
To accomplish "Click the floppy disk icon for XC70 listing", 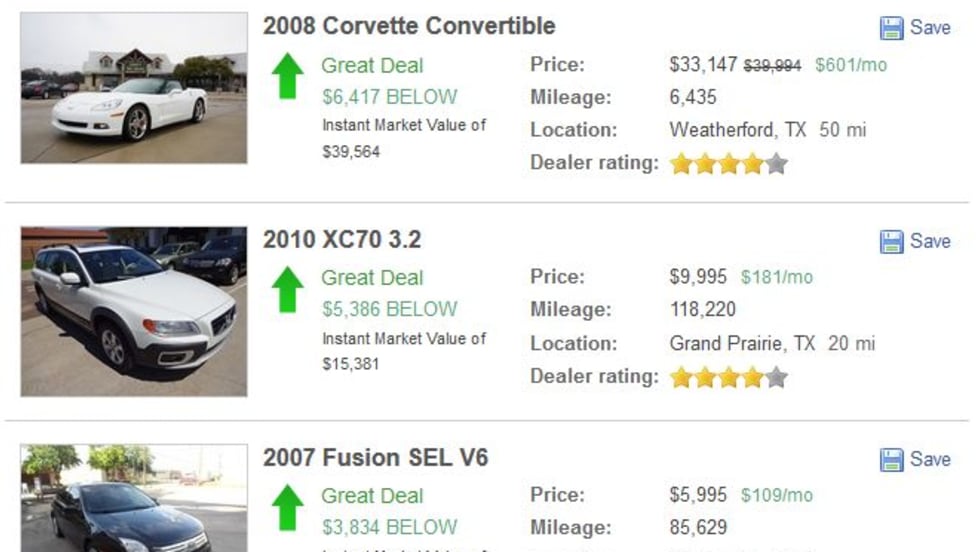I will (x=891, y=242).
